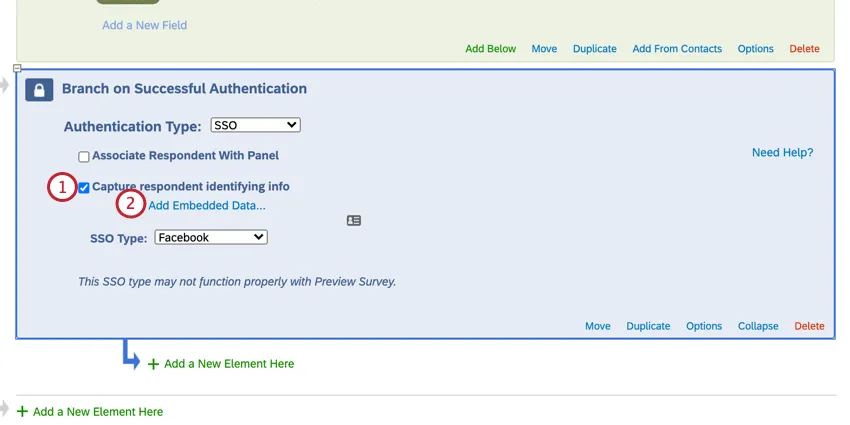Click the lock icon on the authentication branch
Screen dimensions: 850x425
[x=38, y=90]
